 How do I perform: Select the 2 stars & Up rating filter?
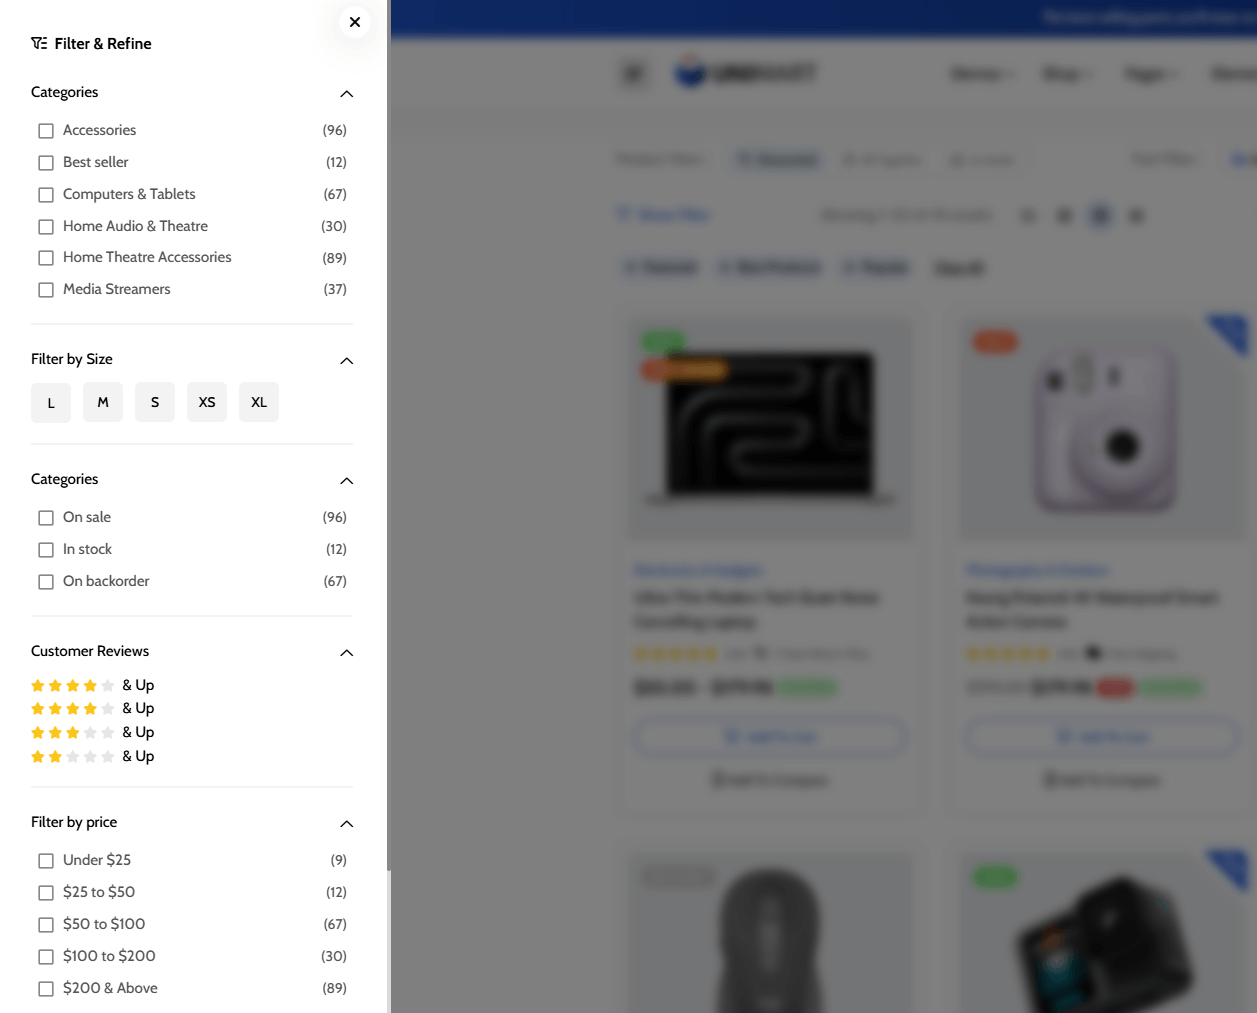tap(92, 757)
